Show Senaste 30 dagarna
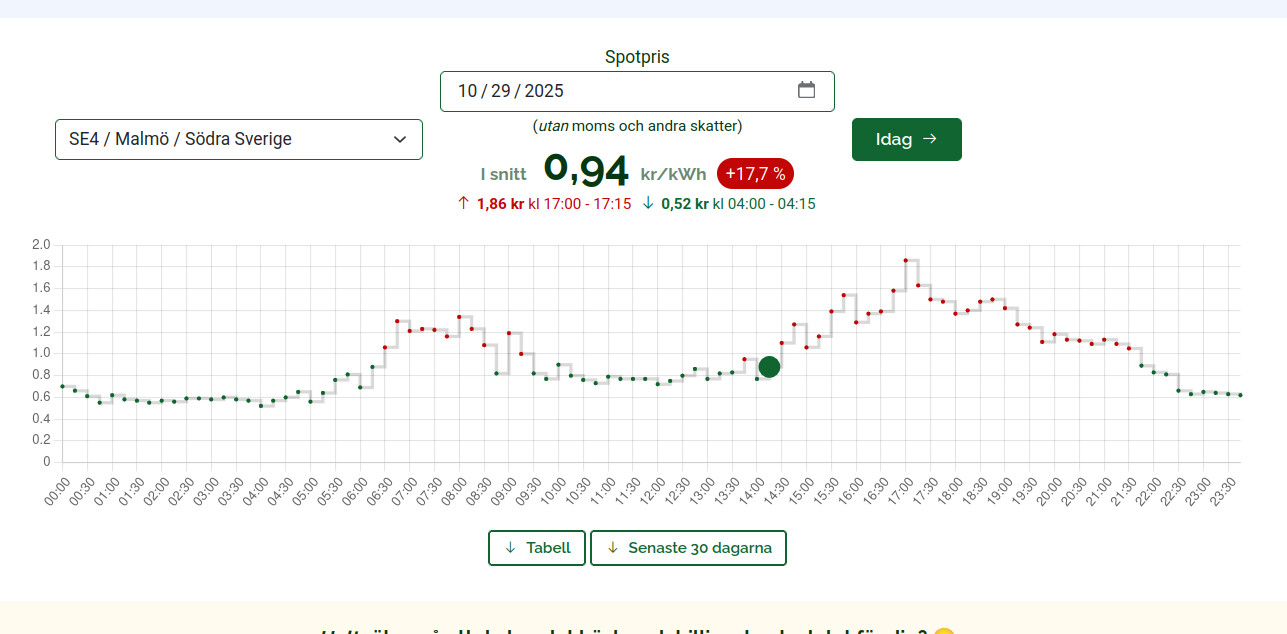Screen dimensions: 1287x634 (688, 548)
